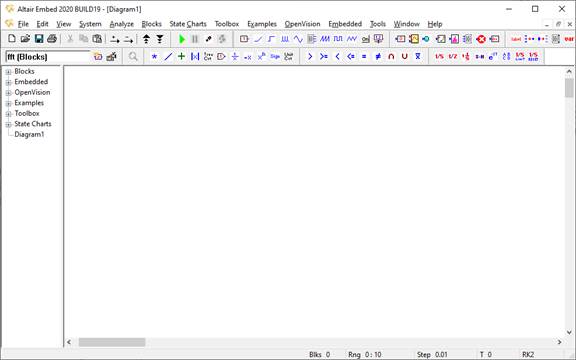Click the down-level double arrow icon

pos(160,39)
